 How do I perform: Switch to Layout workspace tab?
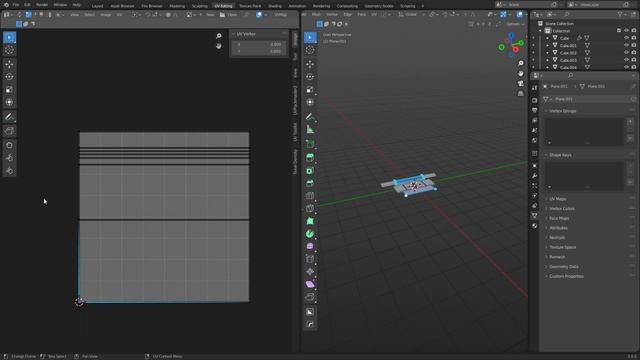pos(98,6)
